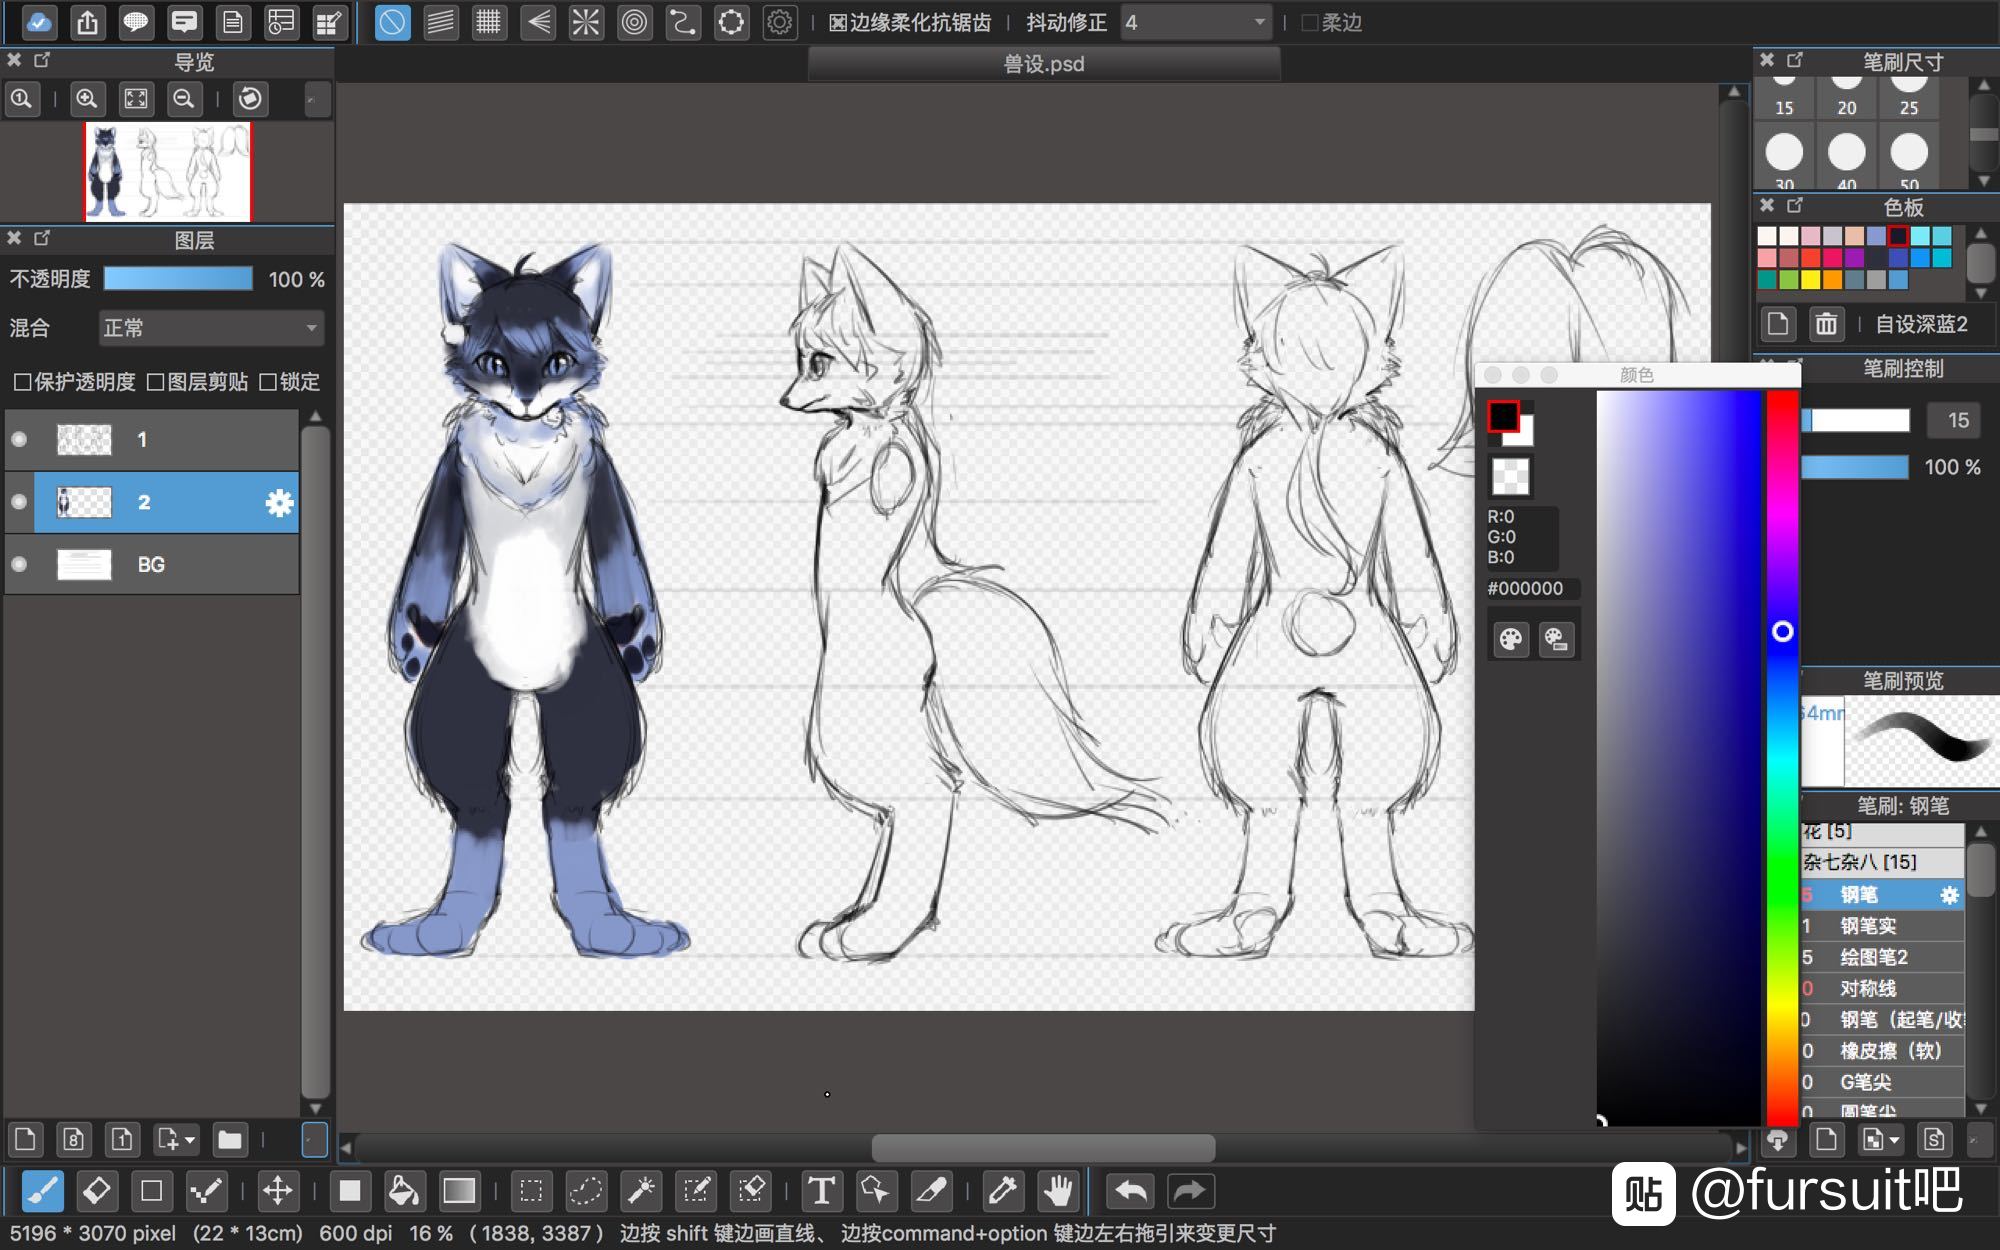Open the add-layer dropdown arrow
This screenshot has width=2000, height=1250.
[x=190, y=1139]
